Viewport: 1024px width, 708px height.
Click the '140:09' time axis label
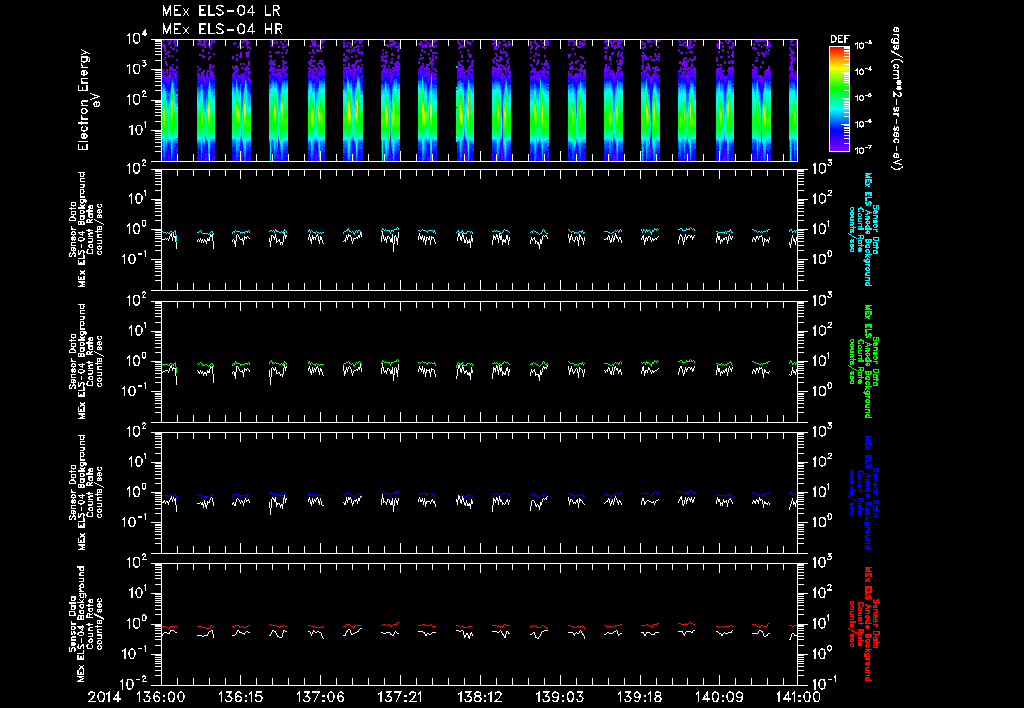pos(718,698)
